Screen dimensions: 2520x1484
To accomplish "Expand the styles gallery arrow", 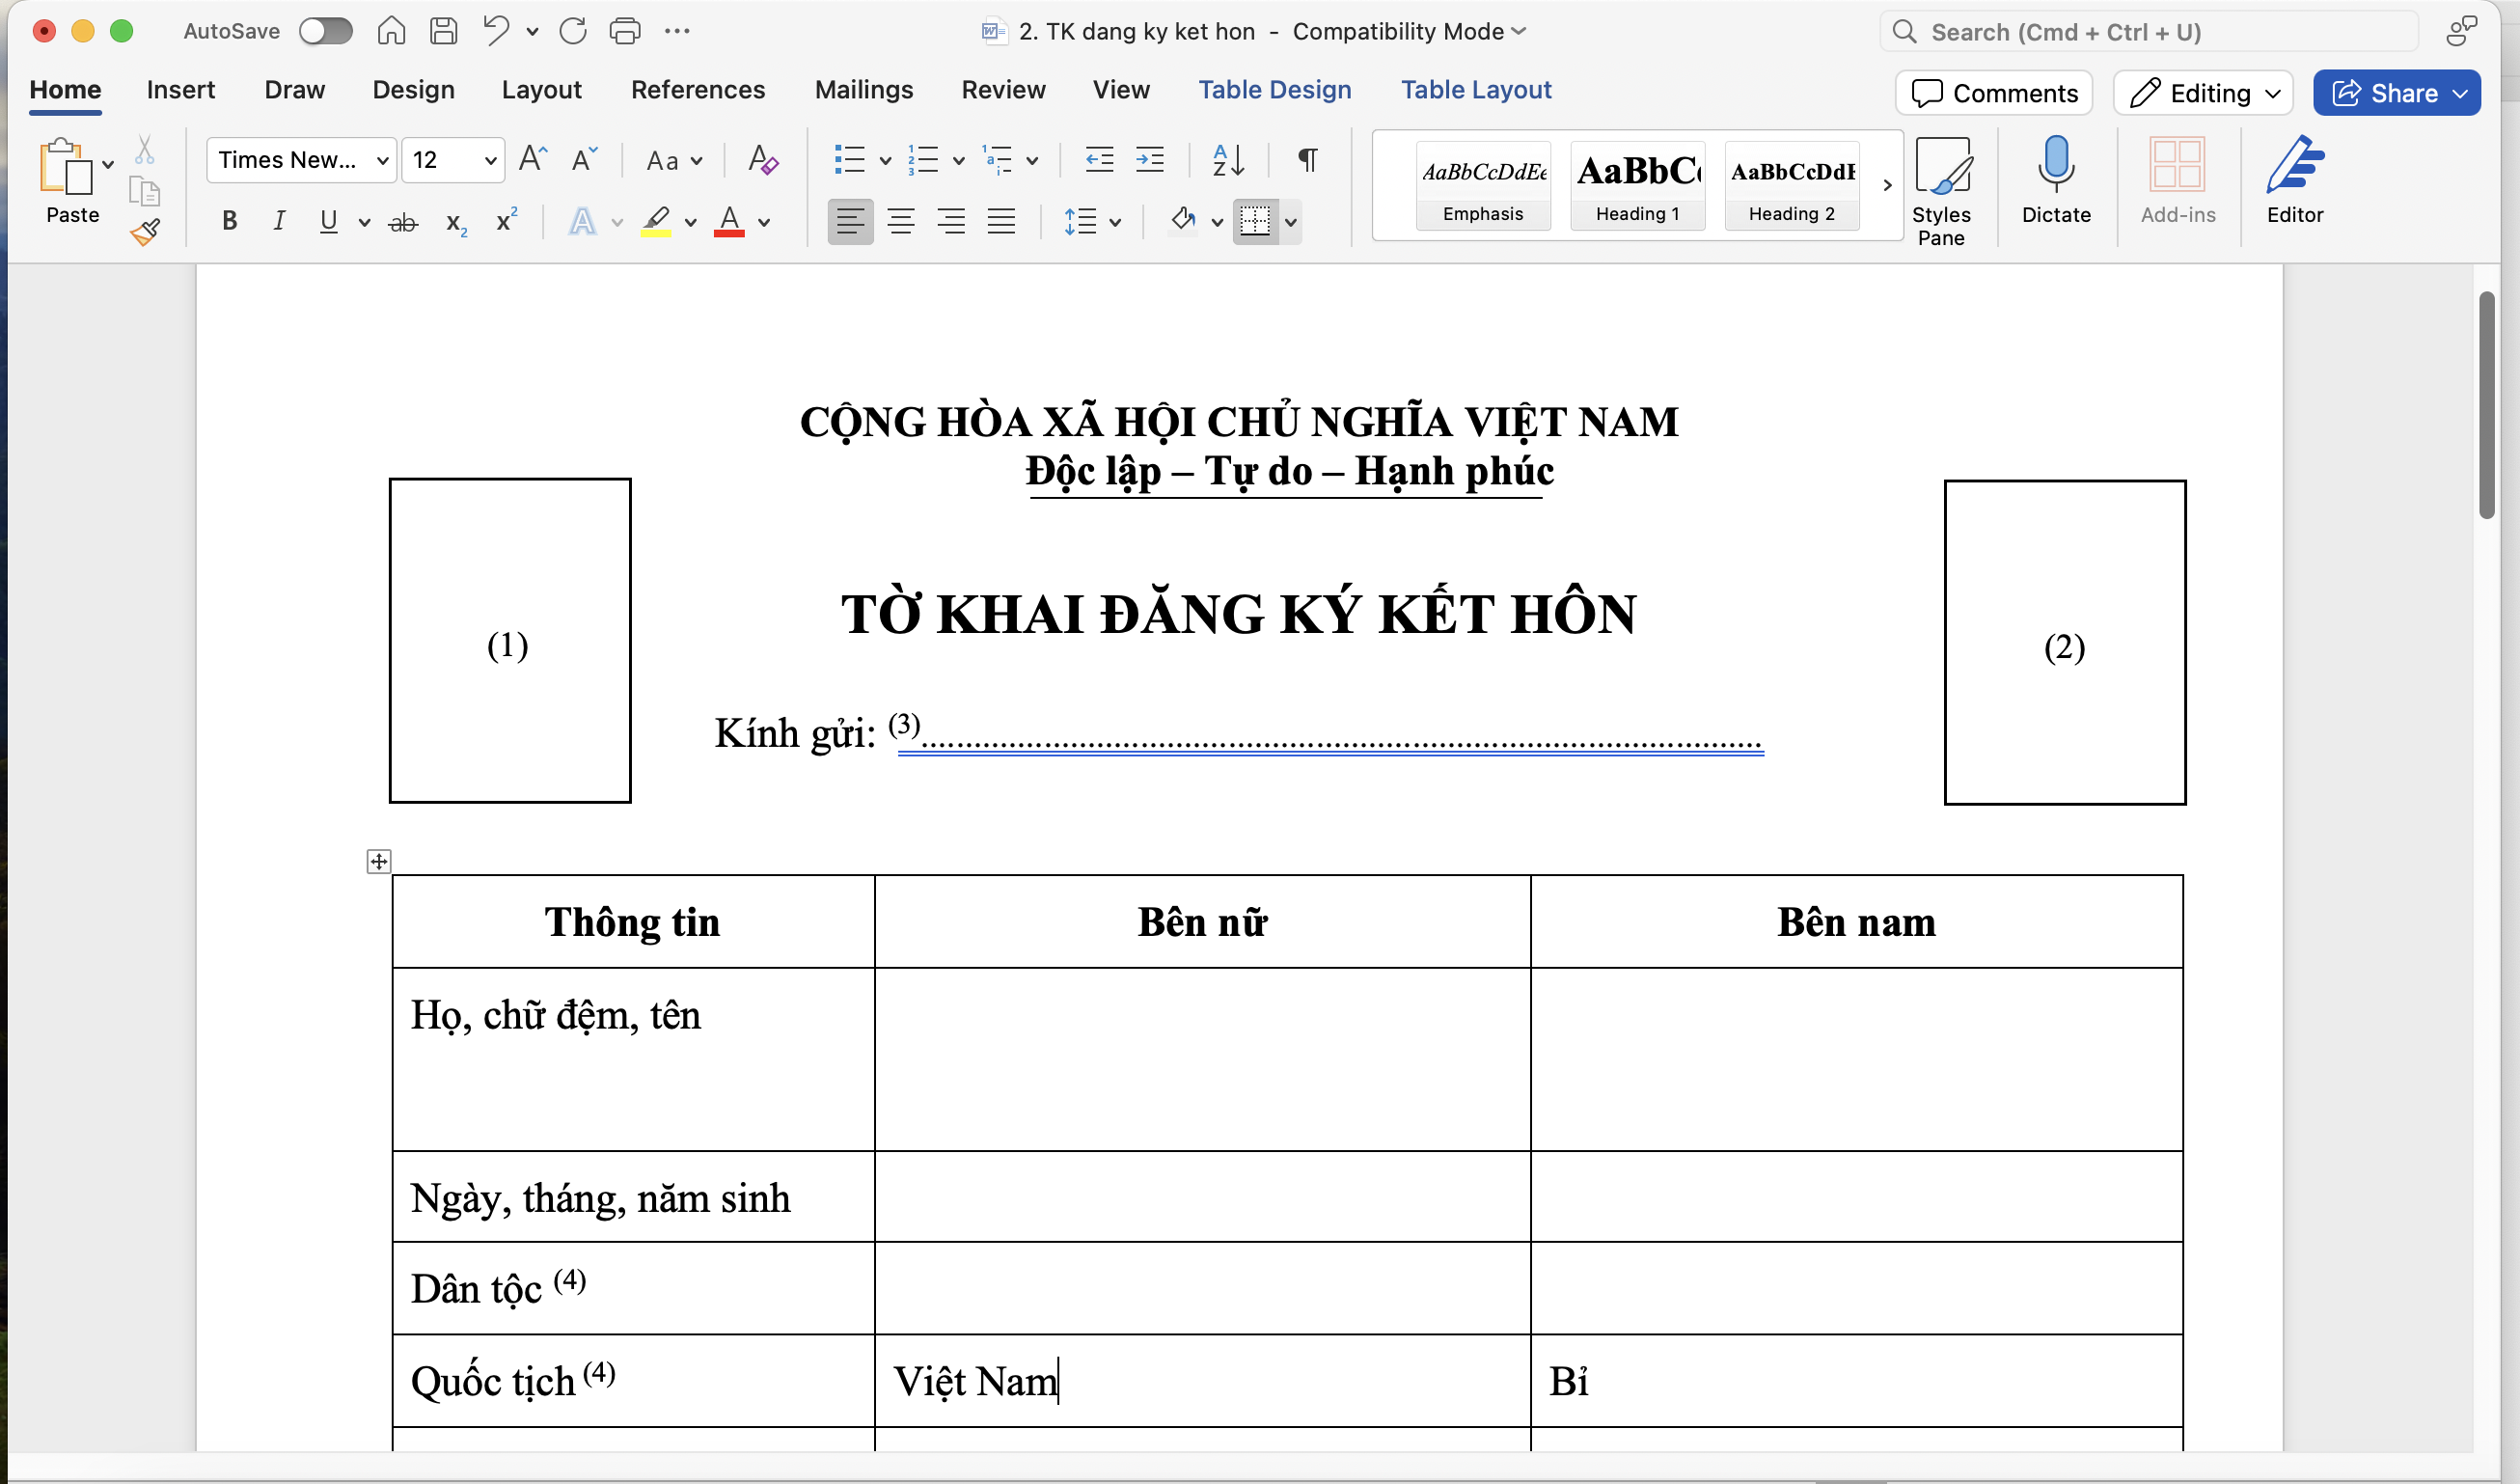I will click(1887, 185).
